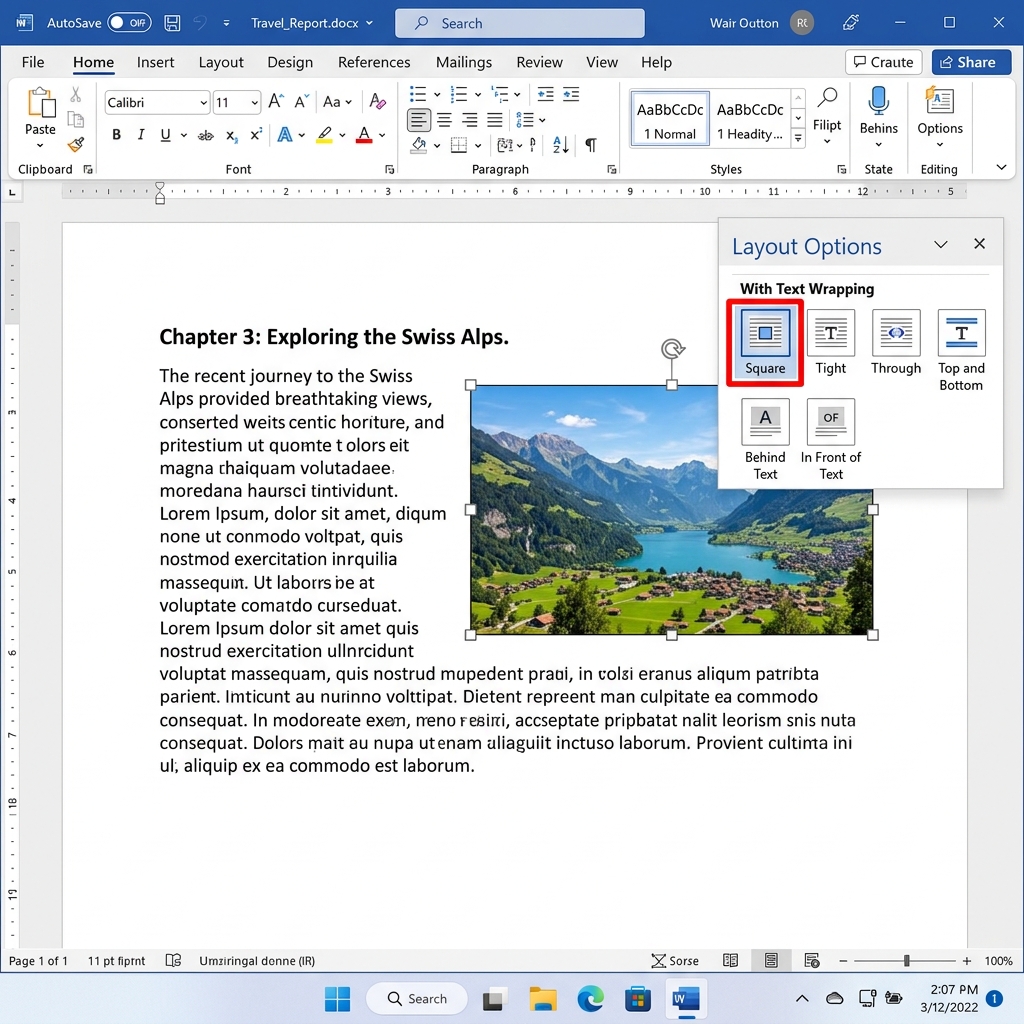Click the Share button

(x=970, y=62)
